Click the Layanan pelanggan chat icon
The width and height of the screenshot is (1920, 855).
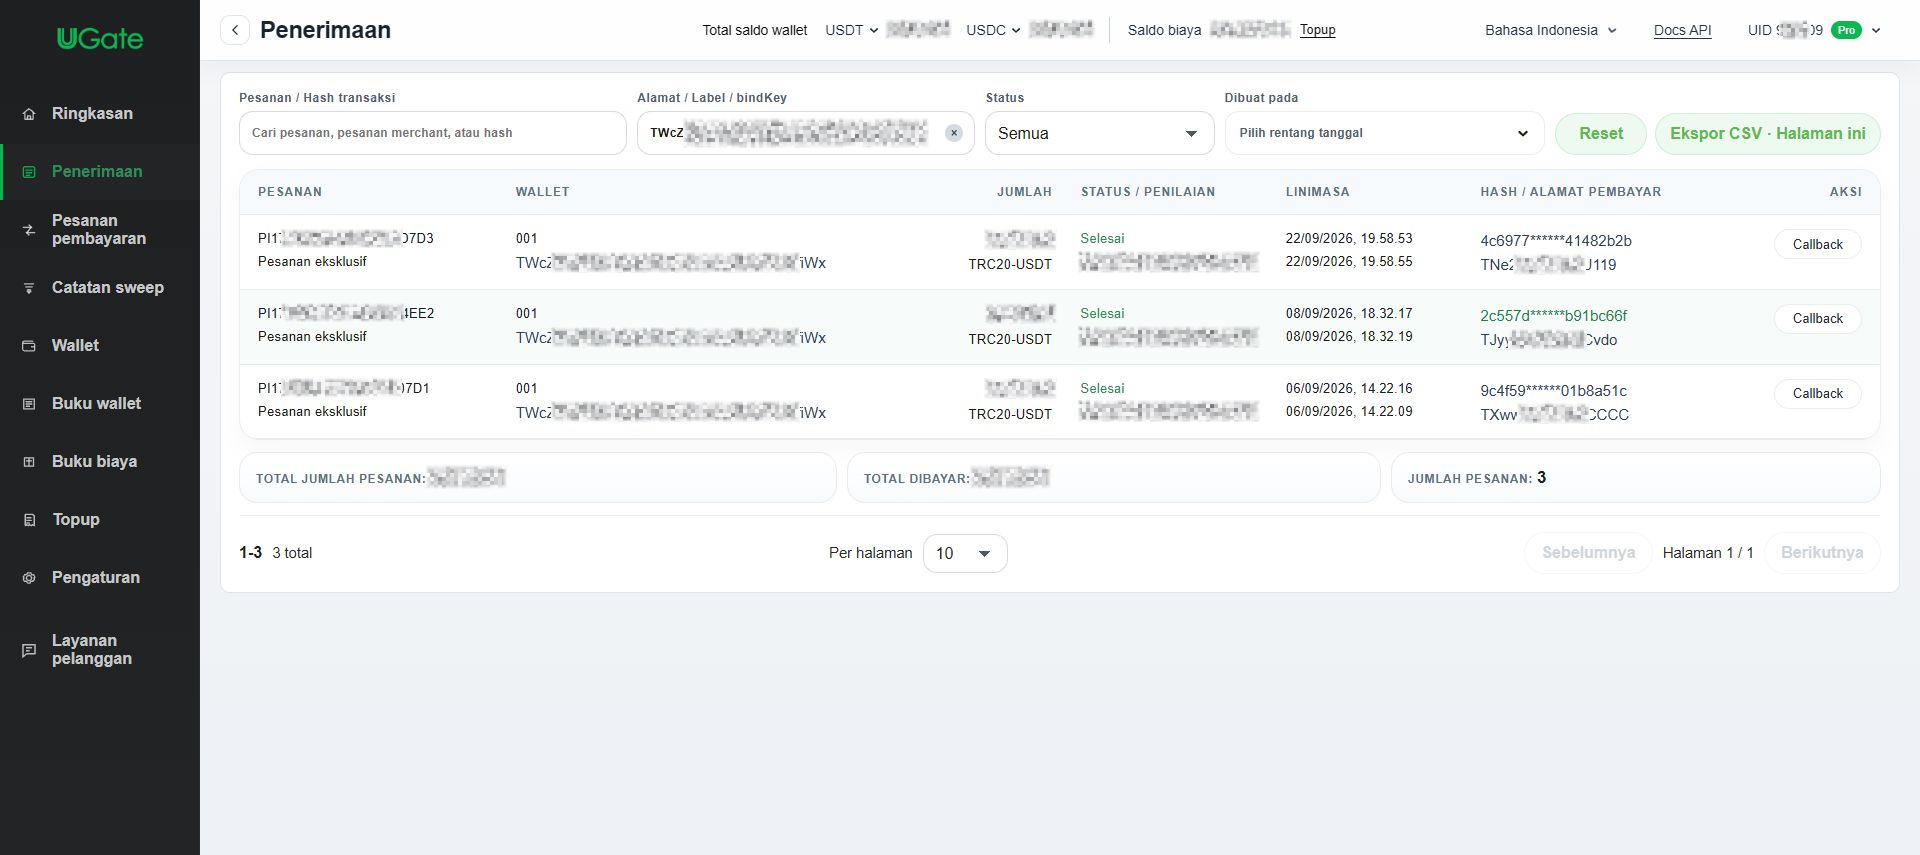coord(29,650)
